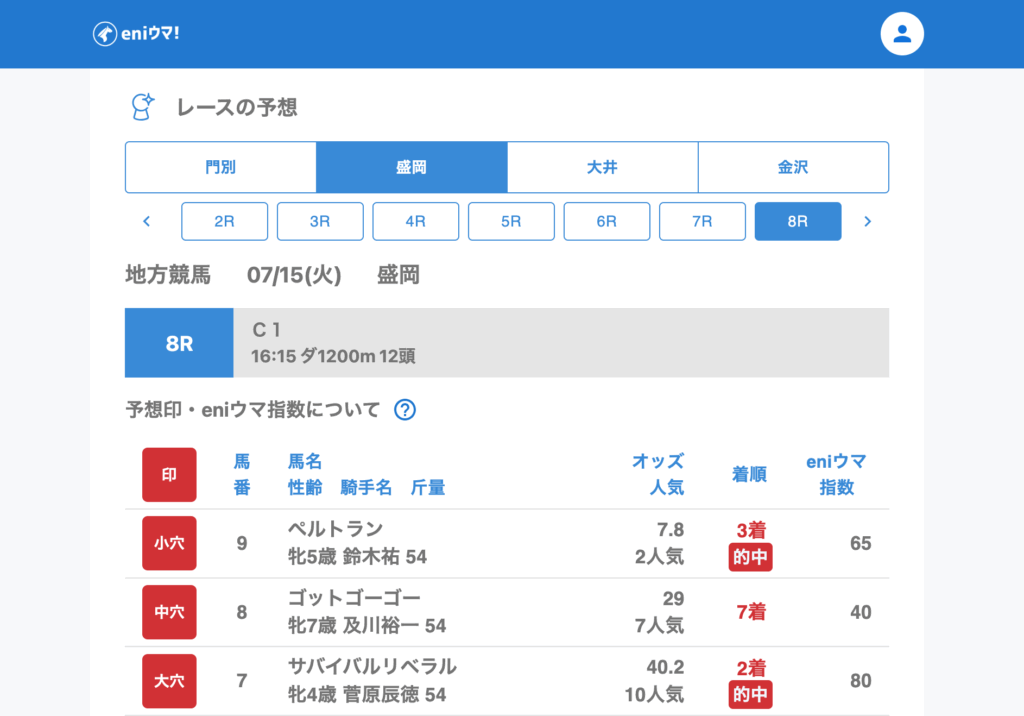Choose race 5R

point(511,222)
